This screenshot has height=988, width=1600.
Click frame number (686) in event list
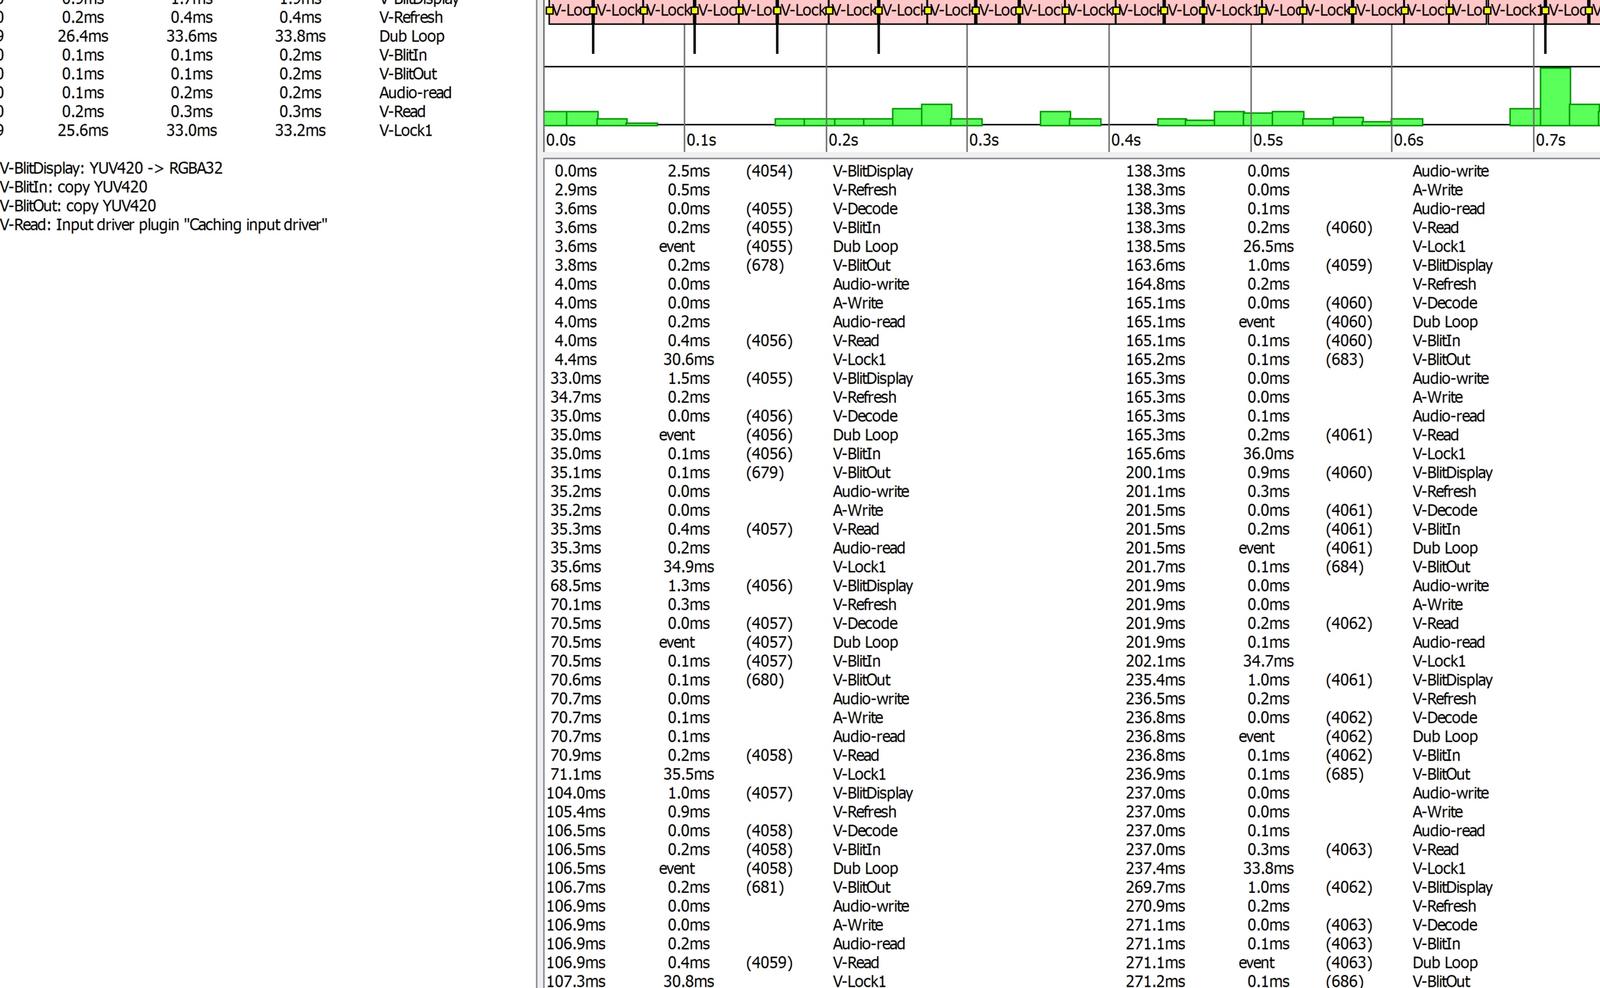[x=1344, y=981]
